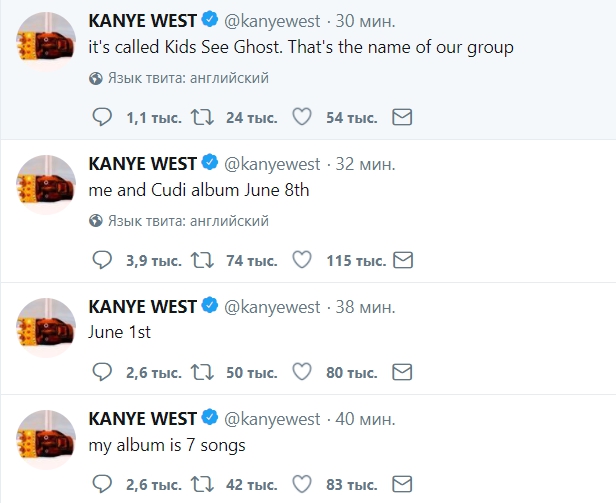The image size is (616, 503).
Task: Open @kanyewest handle on the June 1st tweet
Action: tap(272, 306)
